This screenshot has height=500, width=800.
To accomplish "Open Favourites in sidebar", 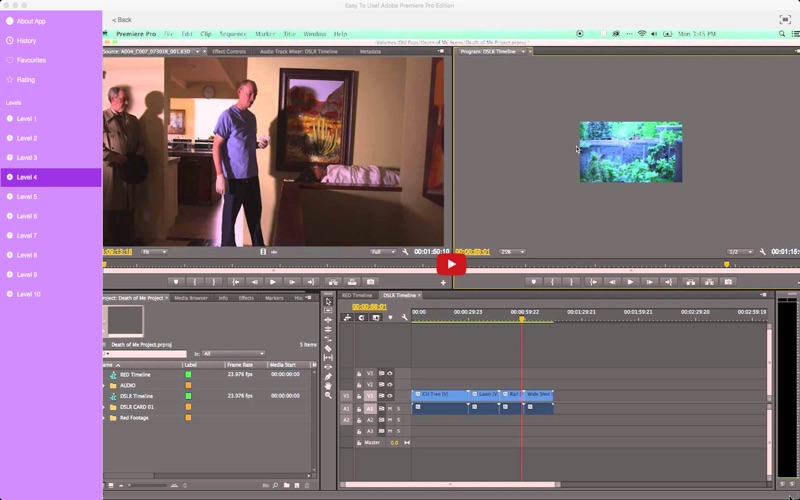I will 51,60.
